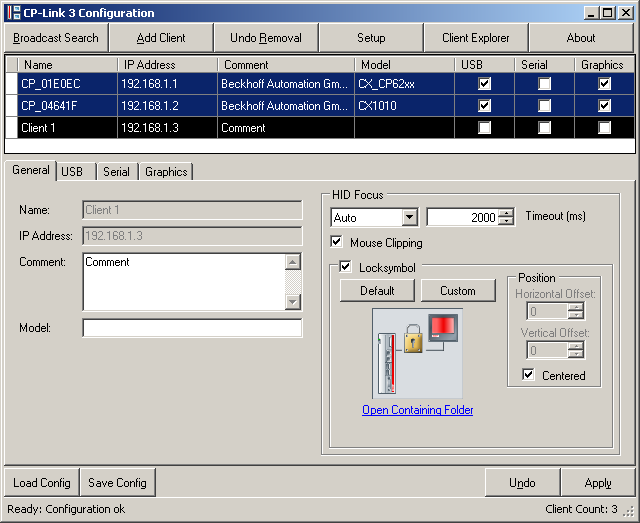
Task: Click model cell CX_CP62xx
Action: [x=404, y=84]
